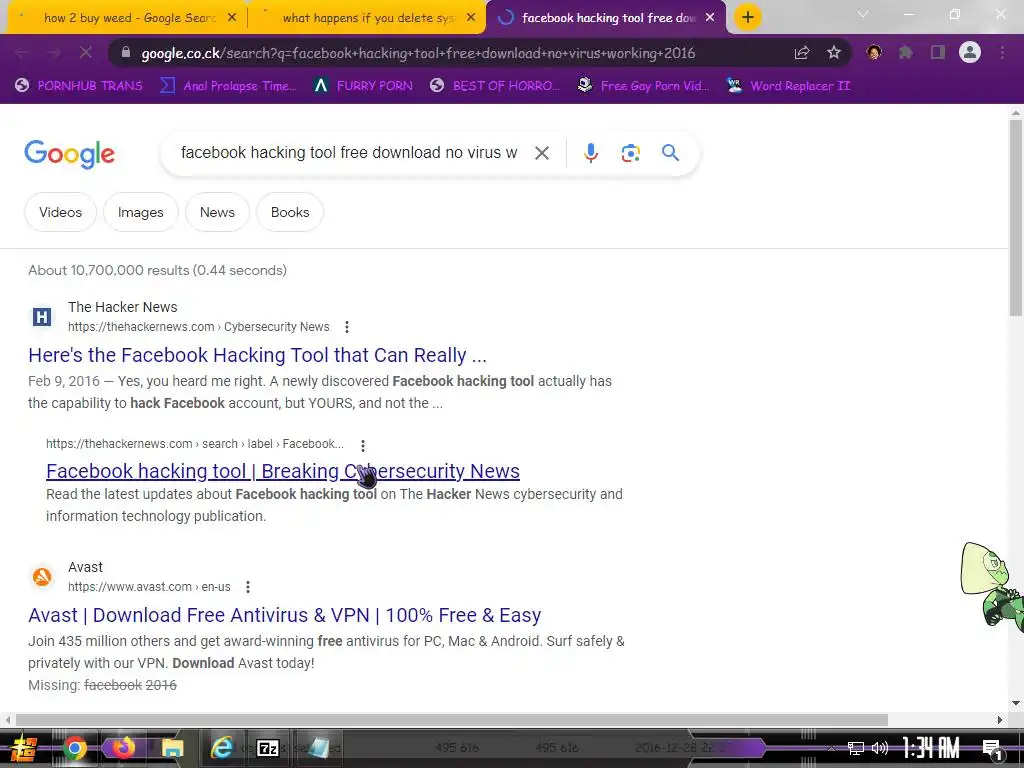Filter results by Videos

click(60, 212)
